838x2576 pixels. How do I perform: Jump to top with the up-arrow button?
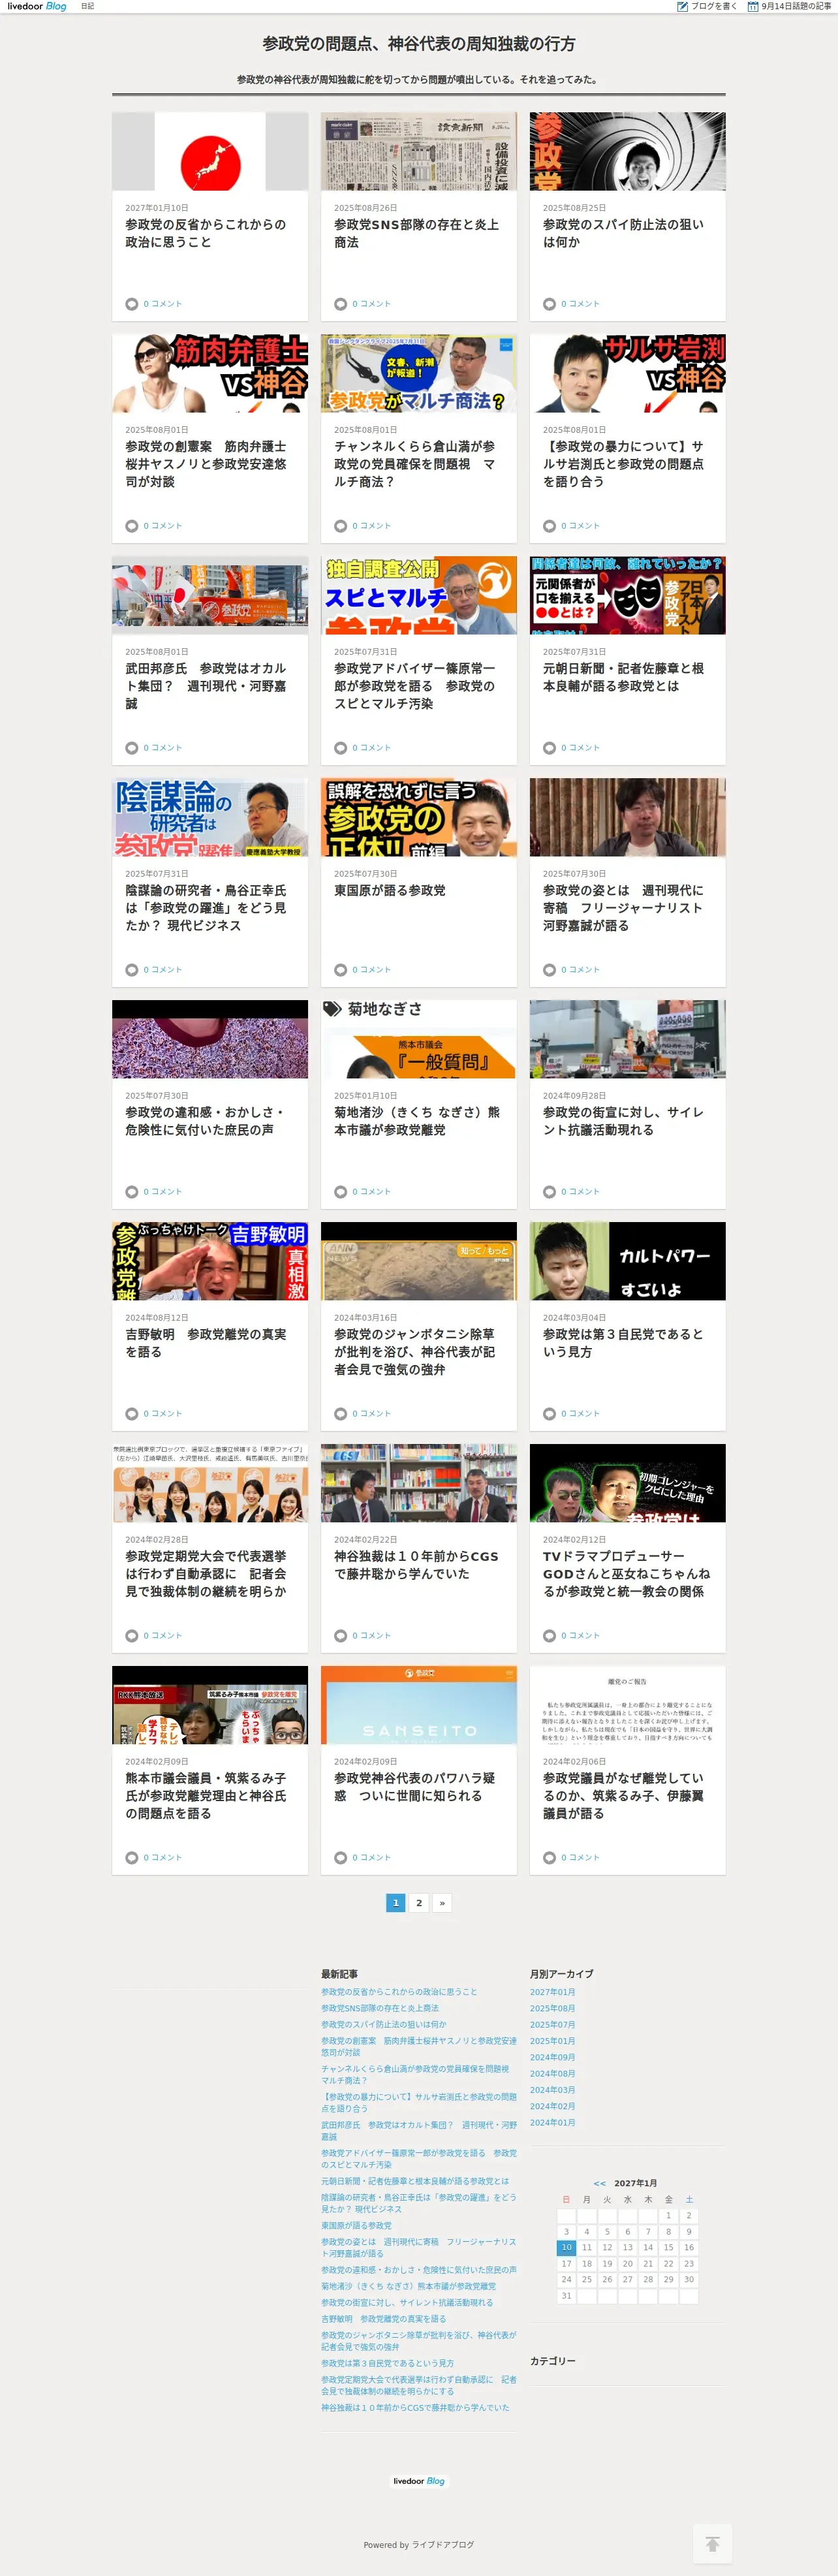[x=712, y=2543]
